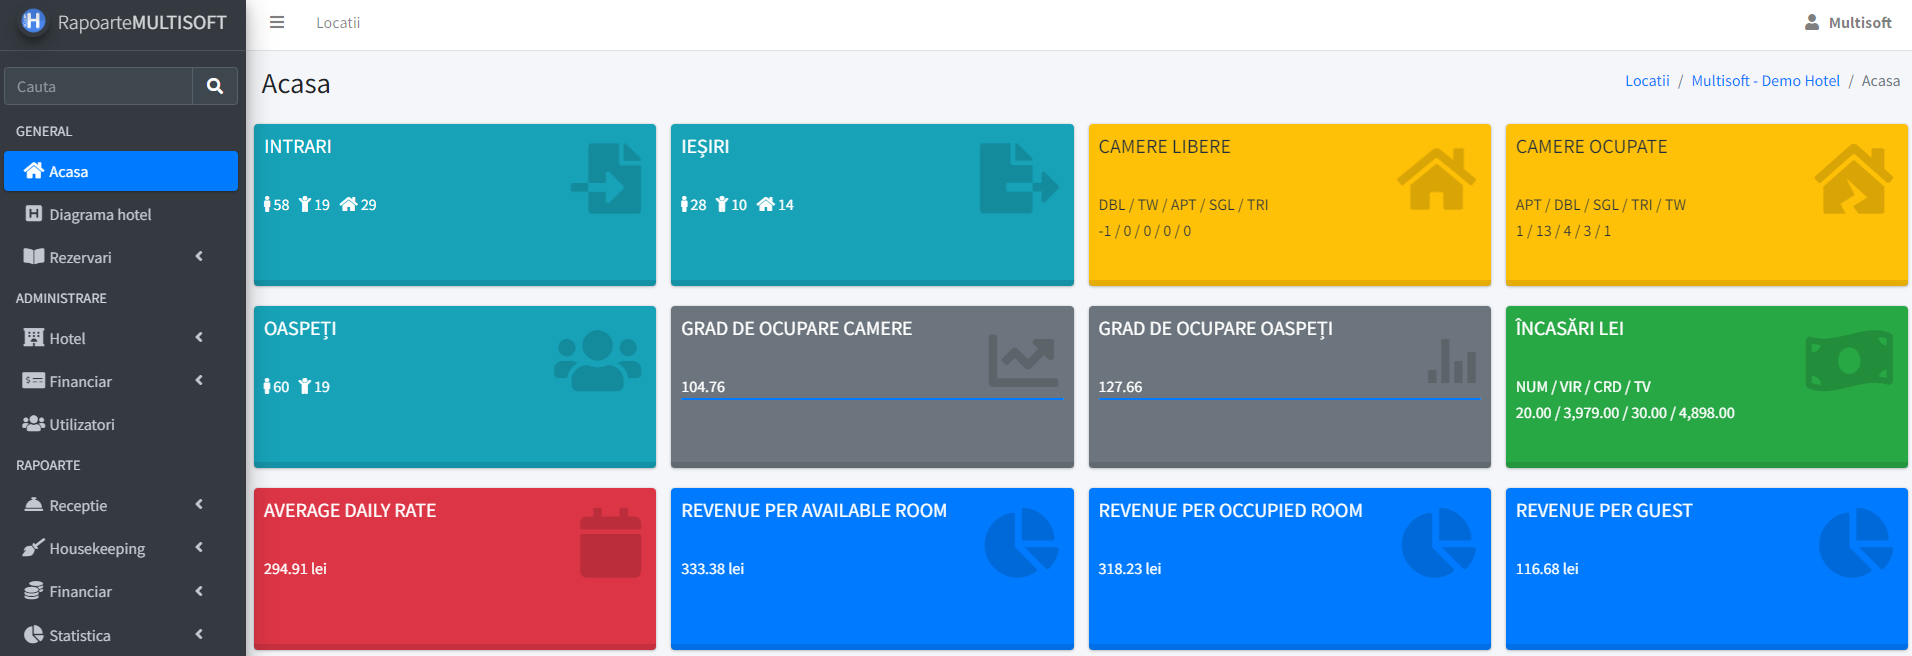1912x656 pixels.
Task: Open the Multisoft user account menu
Action: click(1848, 22)
